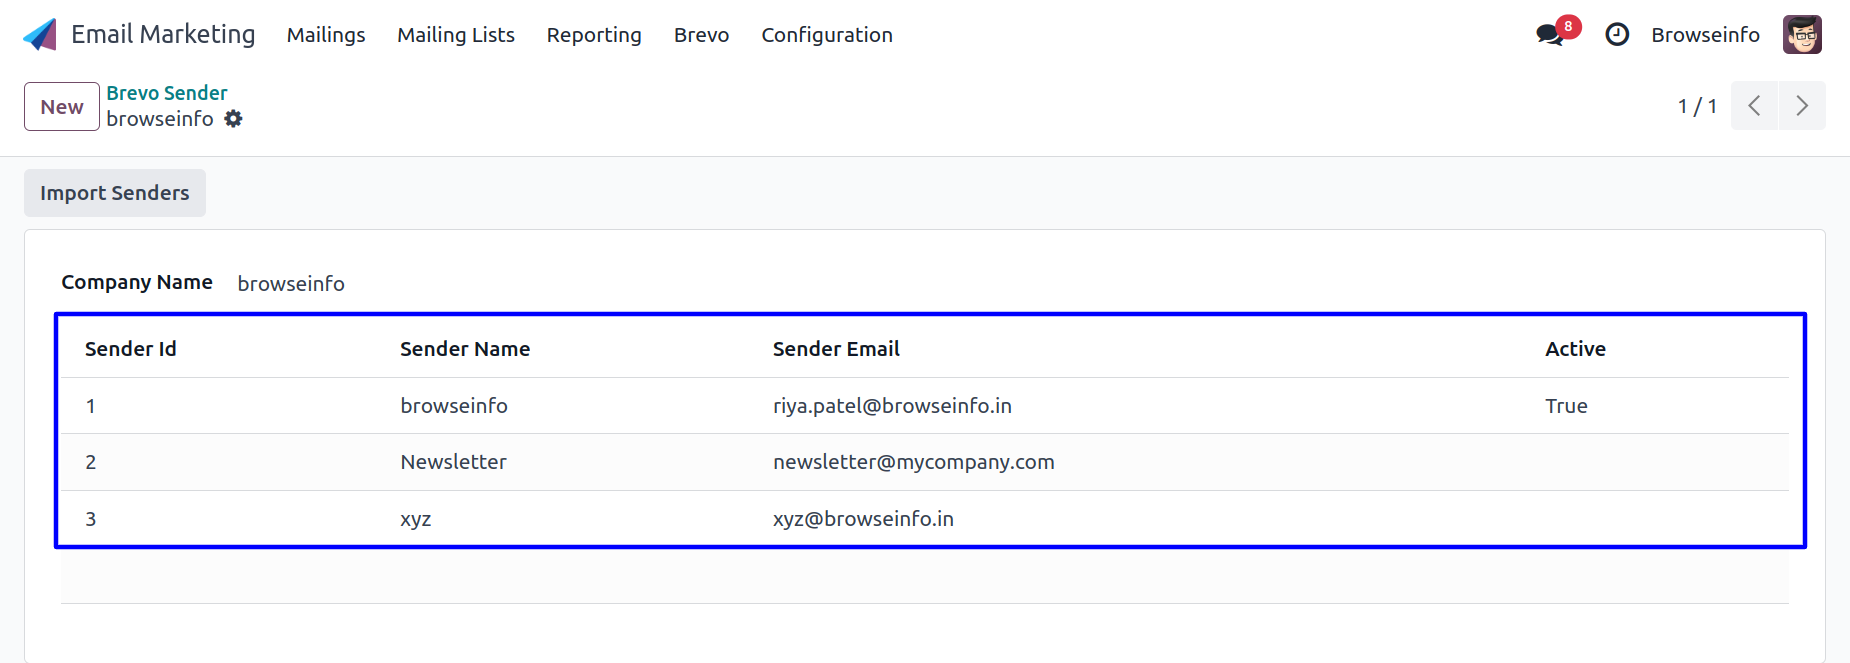Click the Company Name label
Image resolution: width=1850 pixels, height=663 pixels.
click(137, 283)
